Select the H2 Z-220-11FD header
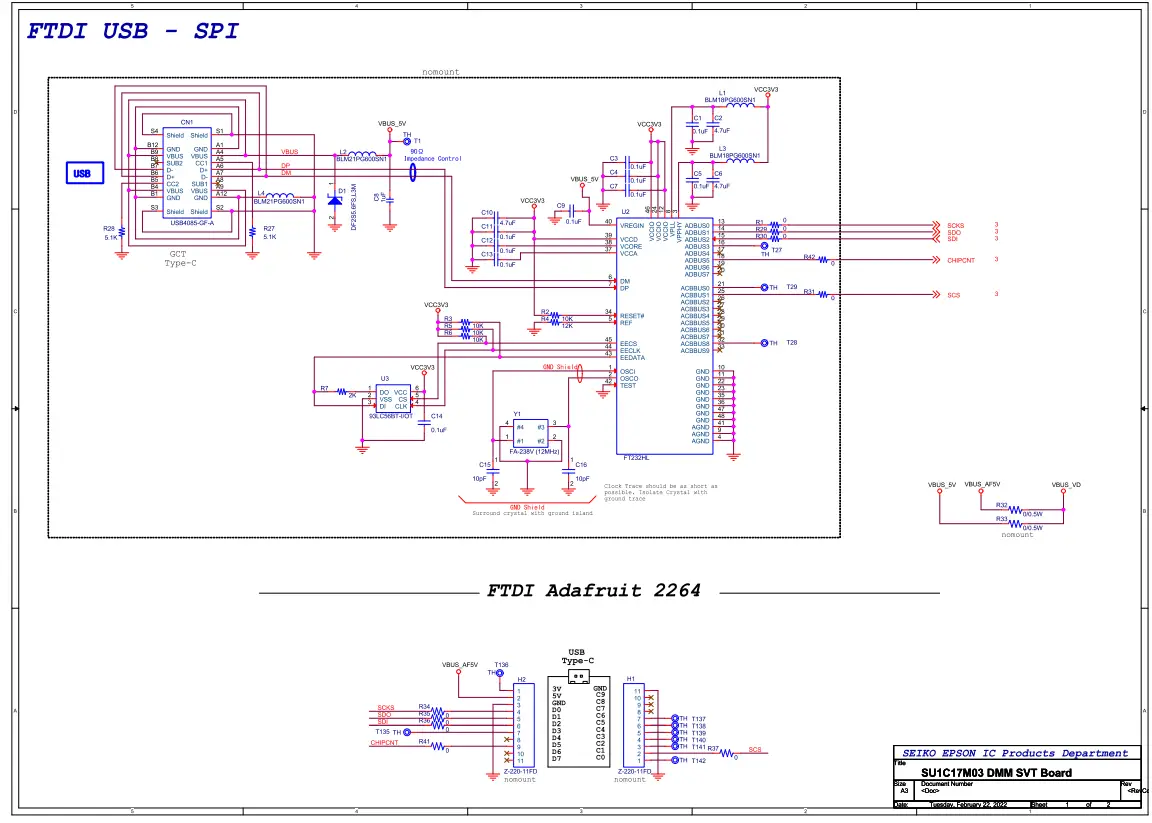Image resolution: width=1152 pixels, height=823 pixels. [x=520, y=725]
